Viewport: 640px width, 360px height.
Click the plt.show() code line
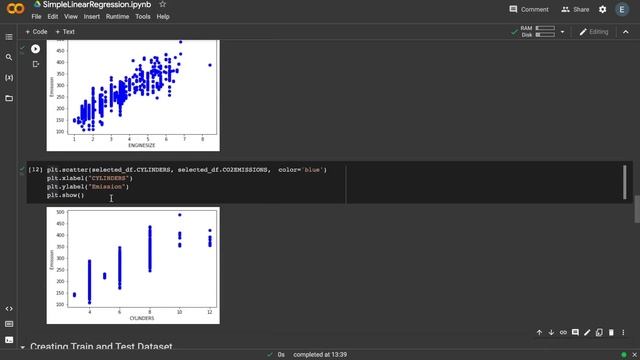coord(65,196)
